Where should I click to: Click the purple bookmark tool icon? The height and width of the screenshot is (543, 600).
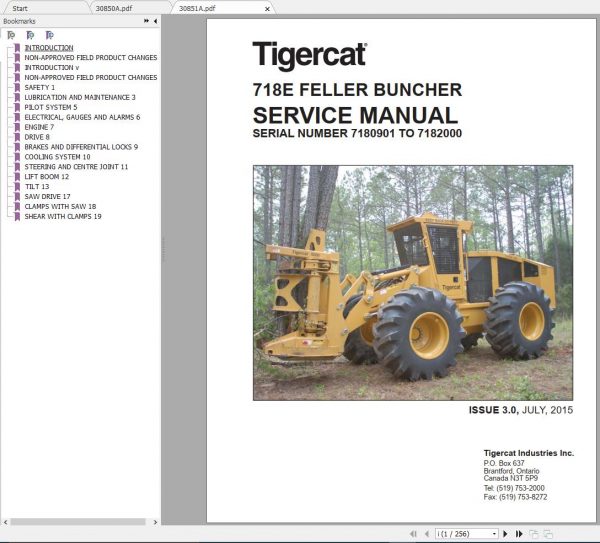49,35
